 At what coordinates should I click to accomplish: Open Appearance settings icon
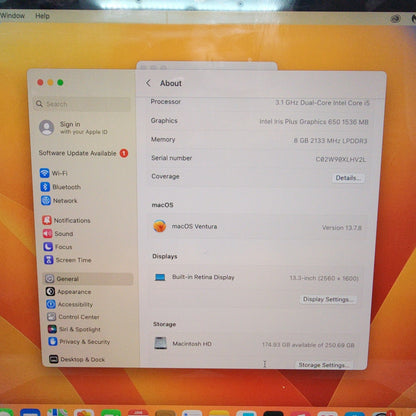click(x=50, y=292)
